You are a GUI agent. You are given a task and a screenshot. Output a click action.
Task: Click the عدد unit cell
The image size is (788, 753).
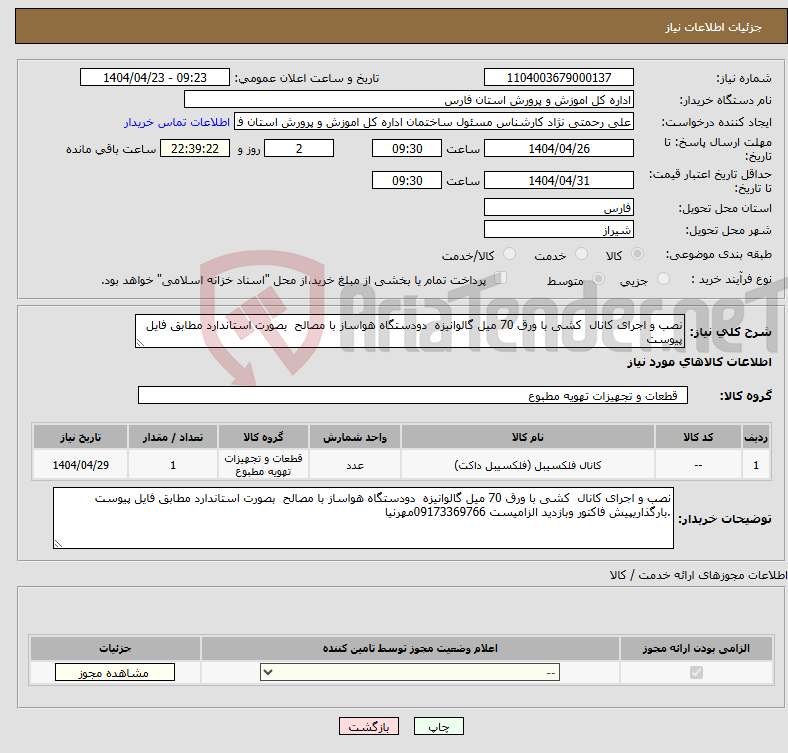355,465
